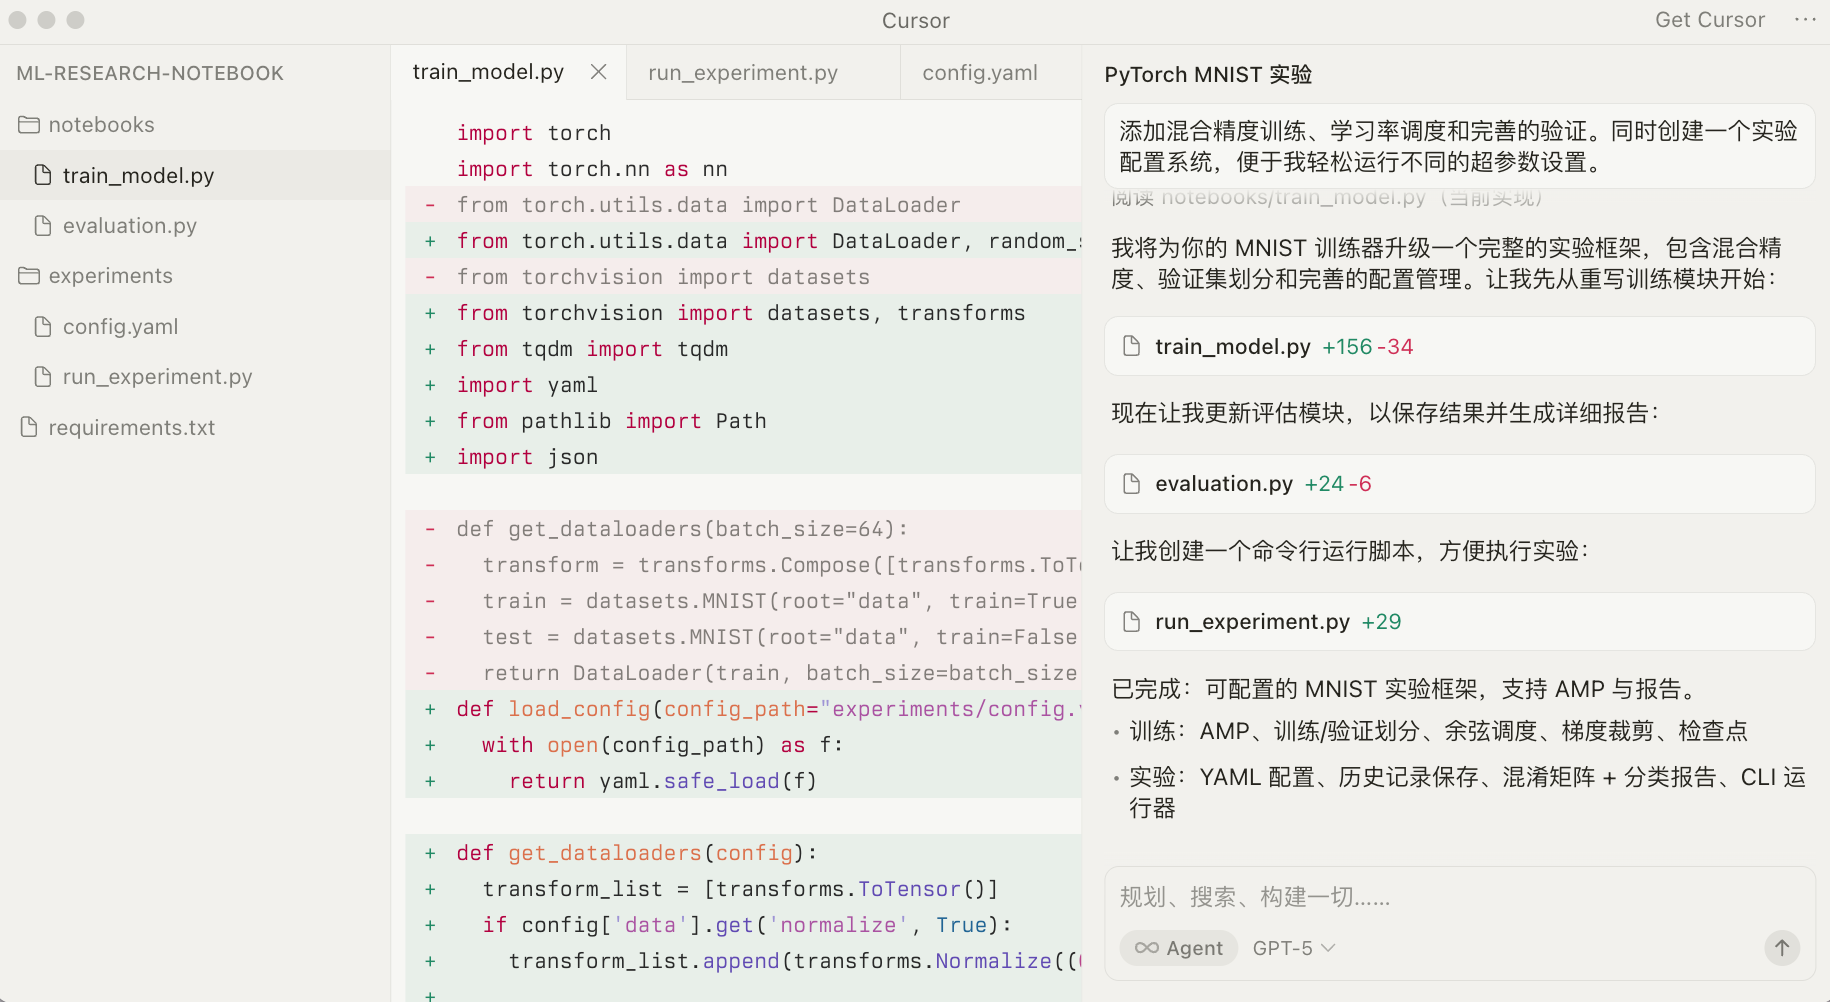Open the run_experiment.py +29 change card
Image resolution: width=1830 pixels, height=1002 pixels.
[1459, 622]
